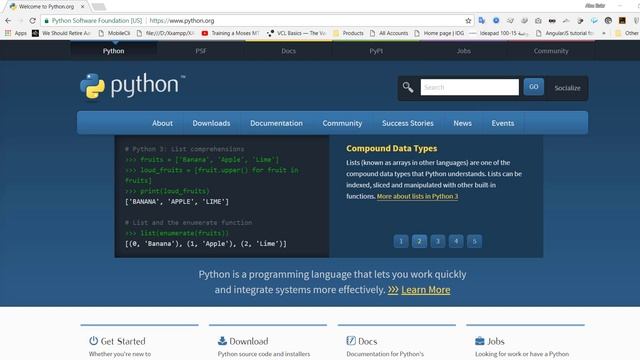The width and height of the screenshot is (640, 360).
Task: Click the ['BANANA', 'APPLE', 'LIME'] output line
Action: (177, 202)
